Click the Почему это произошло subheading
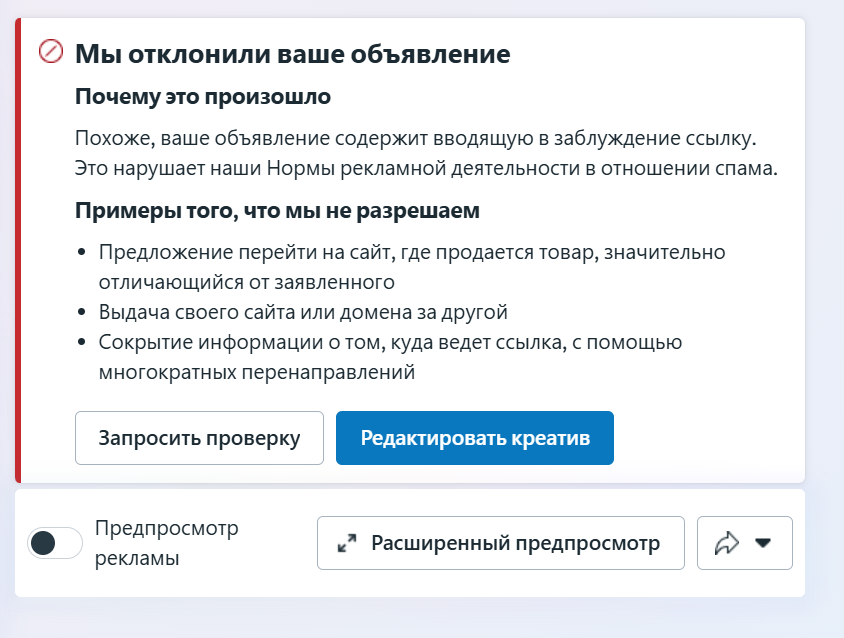The width and height of the screenshot is (844, 638). pyautogui.click(x=203, y=97)
